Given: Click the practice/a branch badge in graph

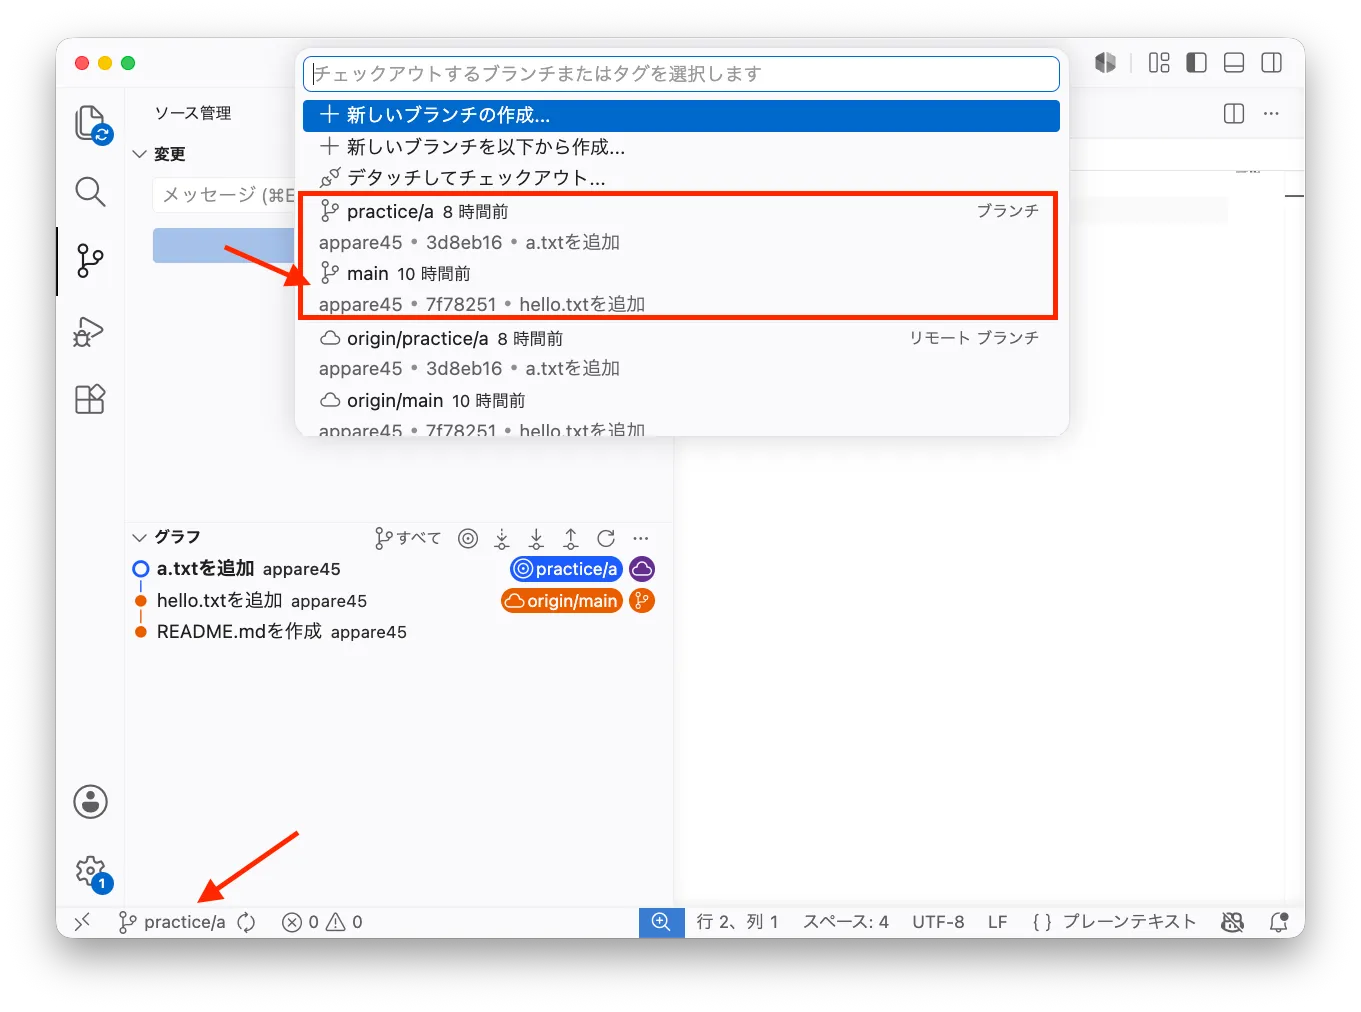Looking at the screenshot, I should pos(566,569).
